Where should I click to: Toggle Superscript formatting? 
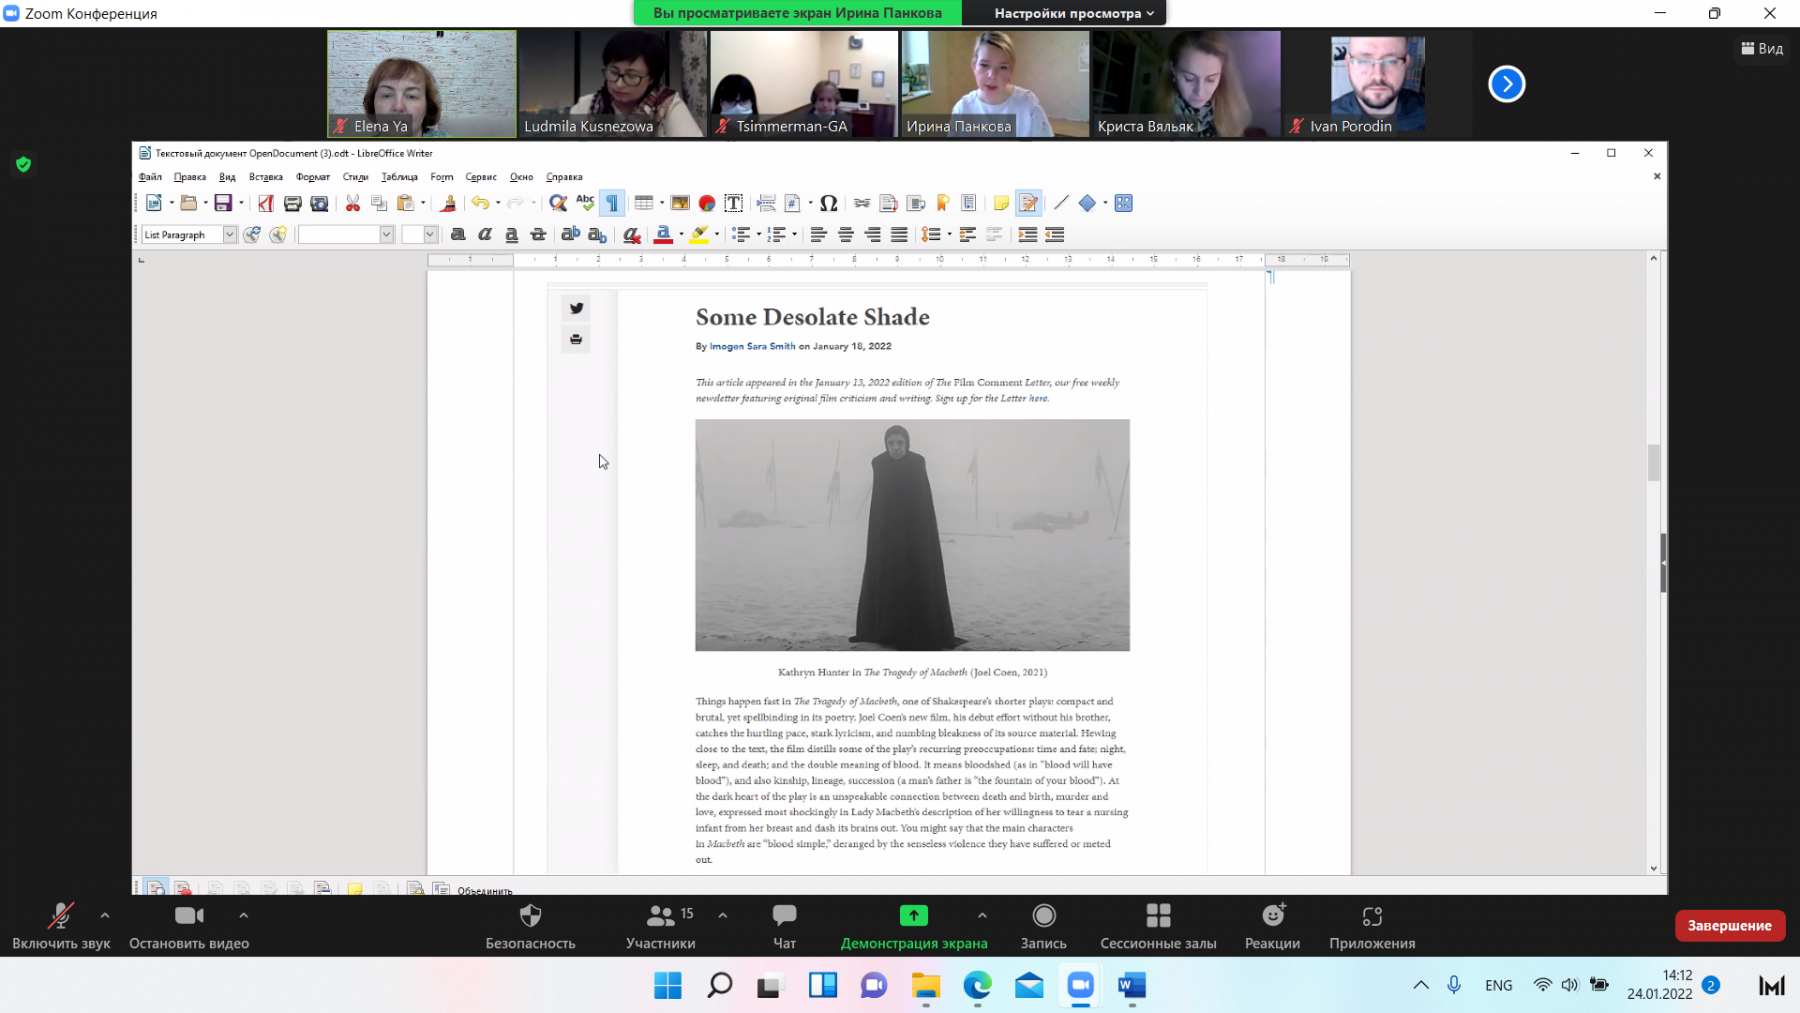pyautogui.click(x=570, y=234)
